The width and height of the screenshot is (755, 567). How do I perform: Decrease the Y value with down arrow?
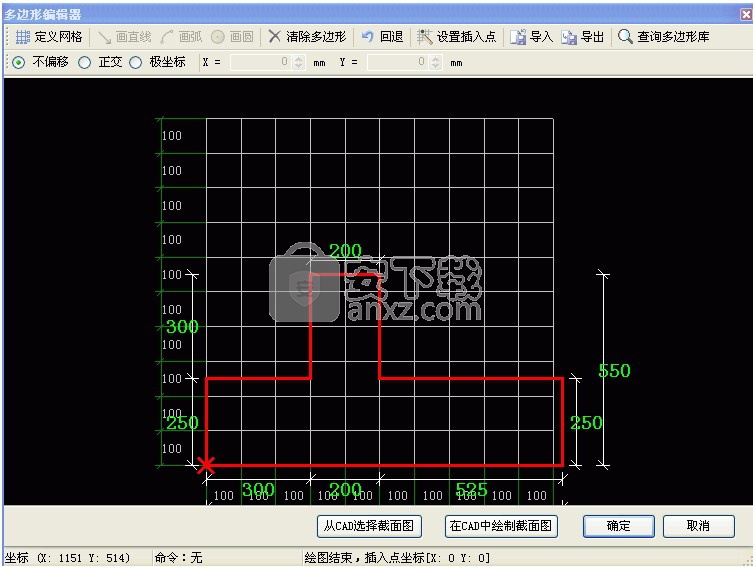[x=436, y=66]
